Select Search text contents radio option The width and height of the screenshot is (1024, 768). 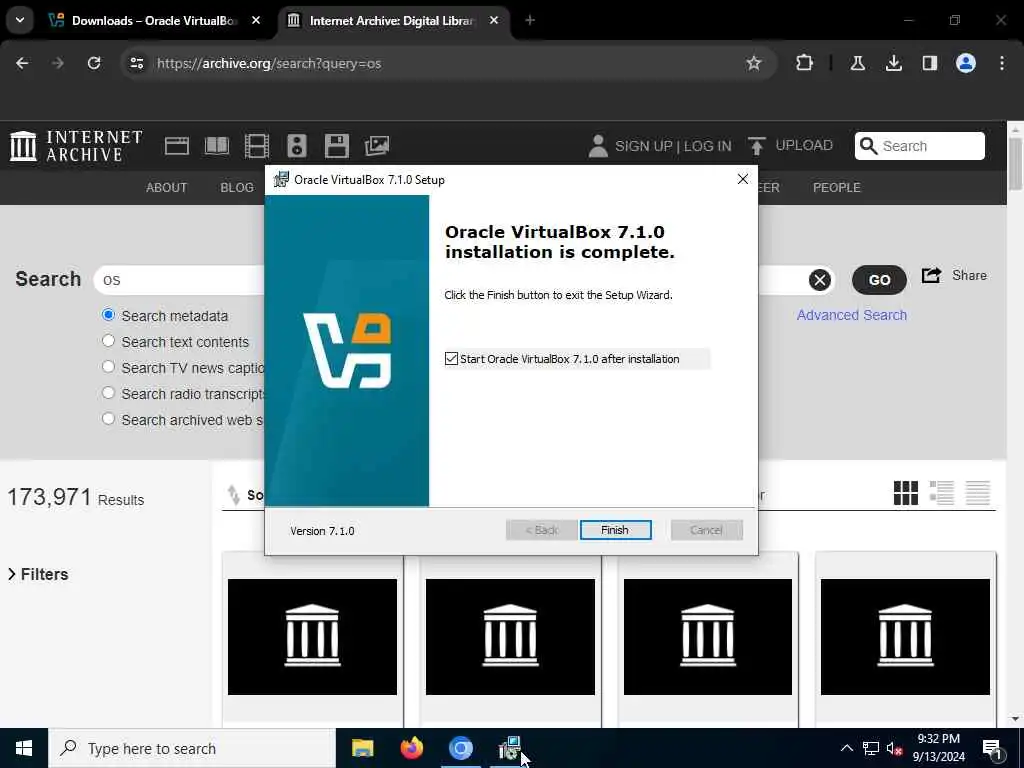pos(108,341)
